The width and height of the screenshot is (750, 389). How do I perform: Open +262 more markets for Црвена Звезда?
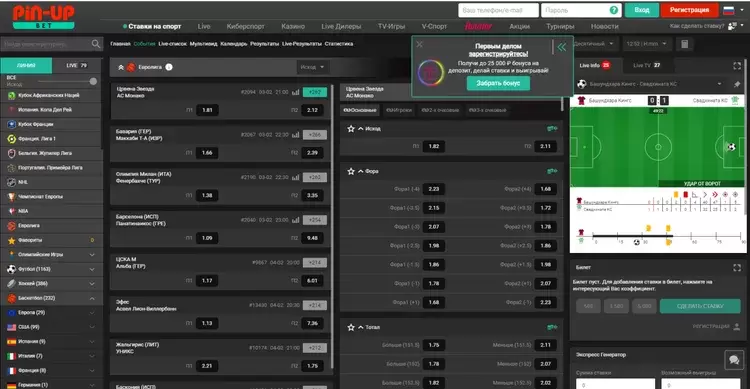pos(315,92)
